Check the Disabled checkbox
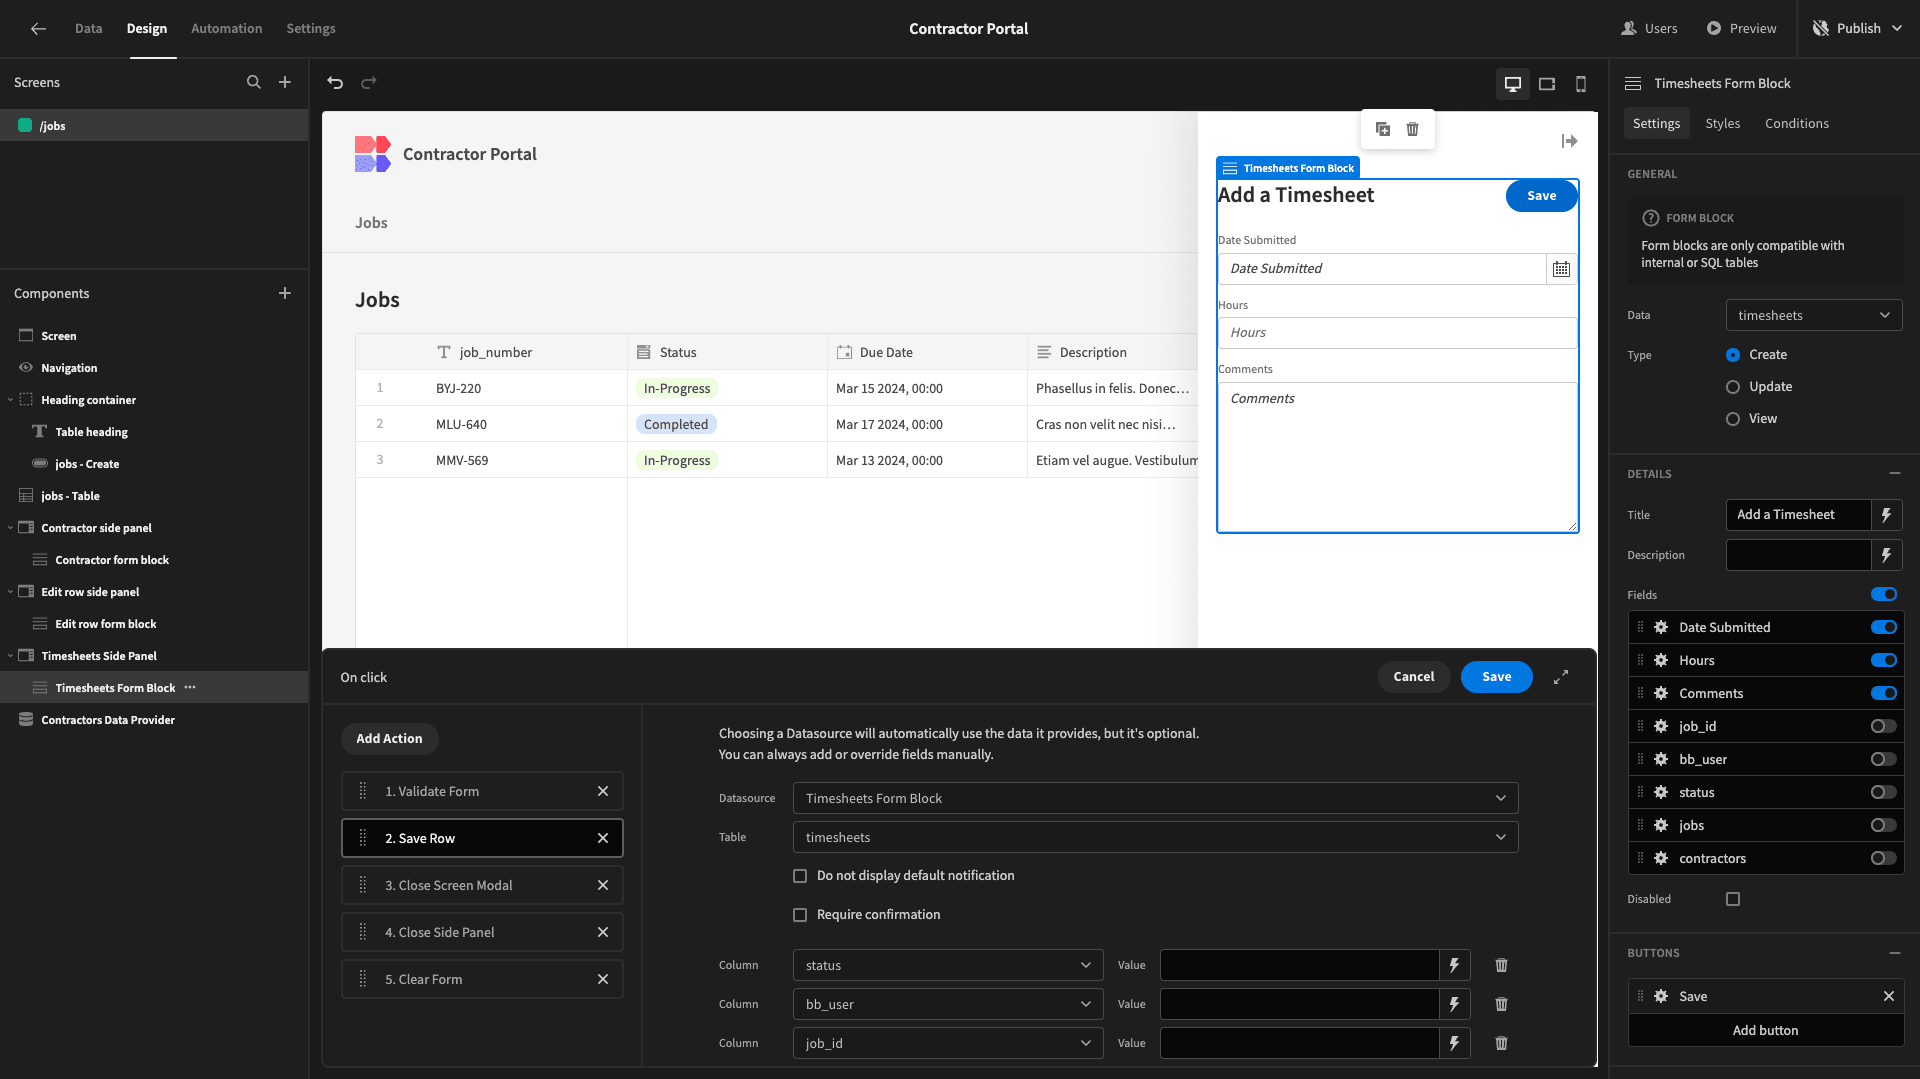Screen dimensions: 1920x1079 point(1733,899)
